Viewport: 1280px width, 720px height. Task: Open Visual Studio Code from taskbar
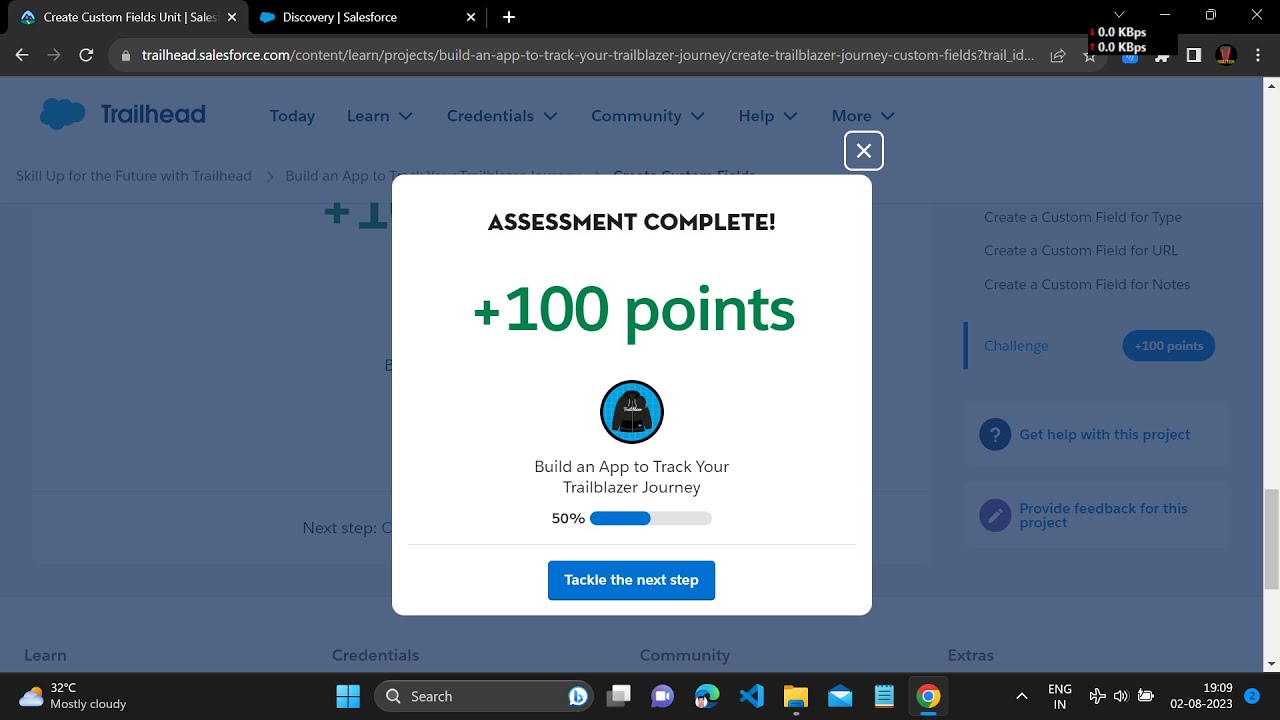pos(752,696)
